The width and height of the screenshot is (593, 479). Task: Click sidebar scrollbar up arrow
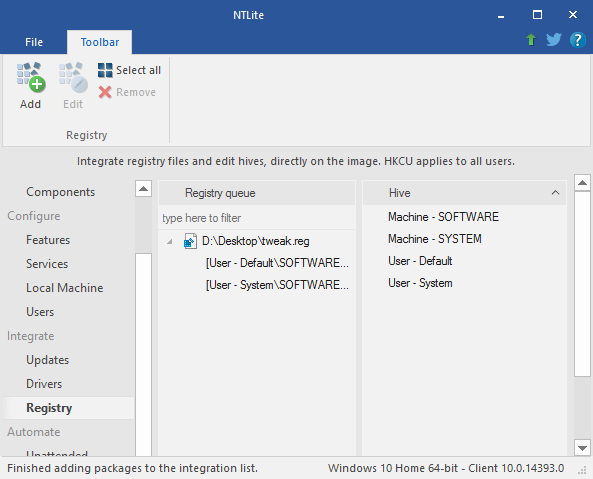pyautogui.click(x=143, y=188)
